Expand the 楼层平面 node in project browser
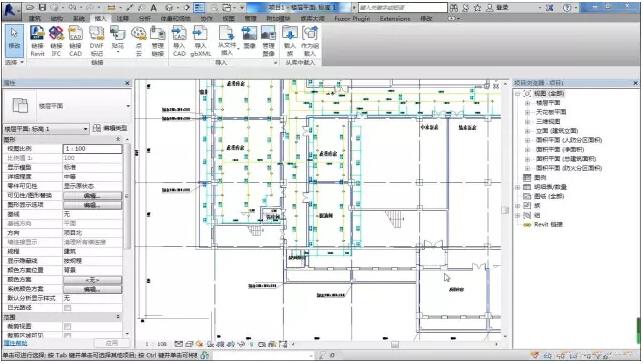 [528, 103]
